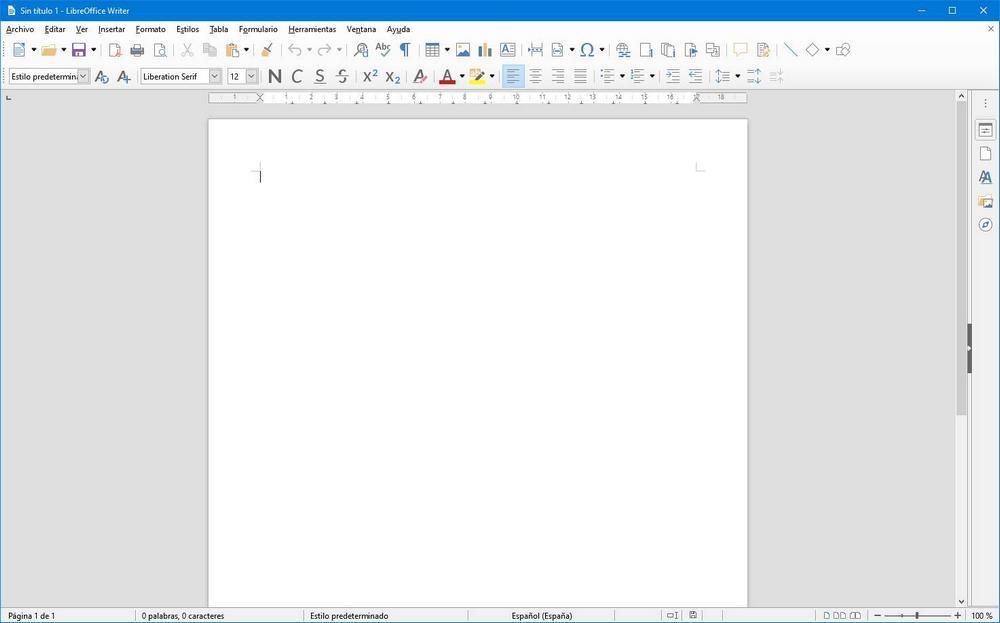The image size is (1000, 623).
Task: Click the zoom slider handle
Action: (x=917, y=615)
